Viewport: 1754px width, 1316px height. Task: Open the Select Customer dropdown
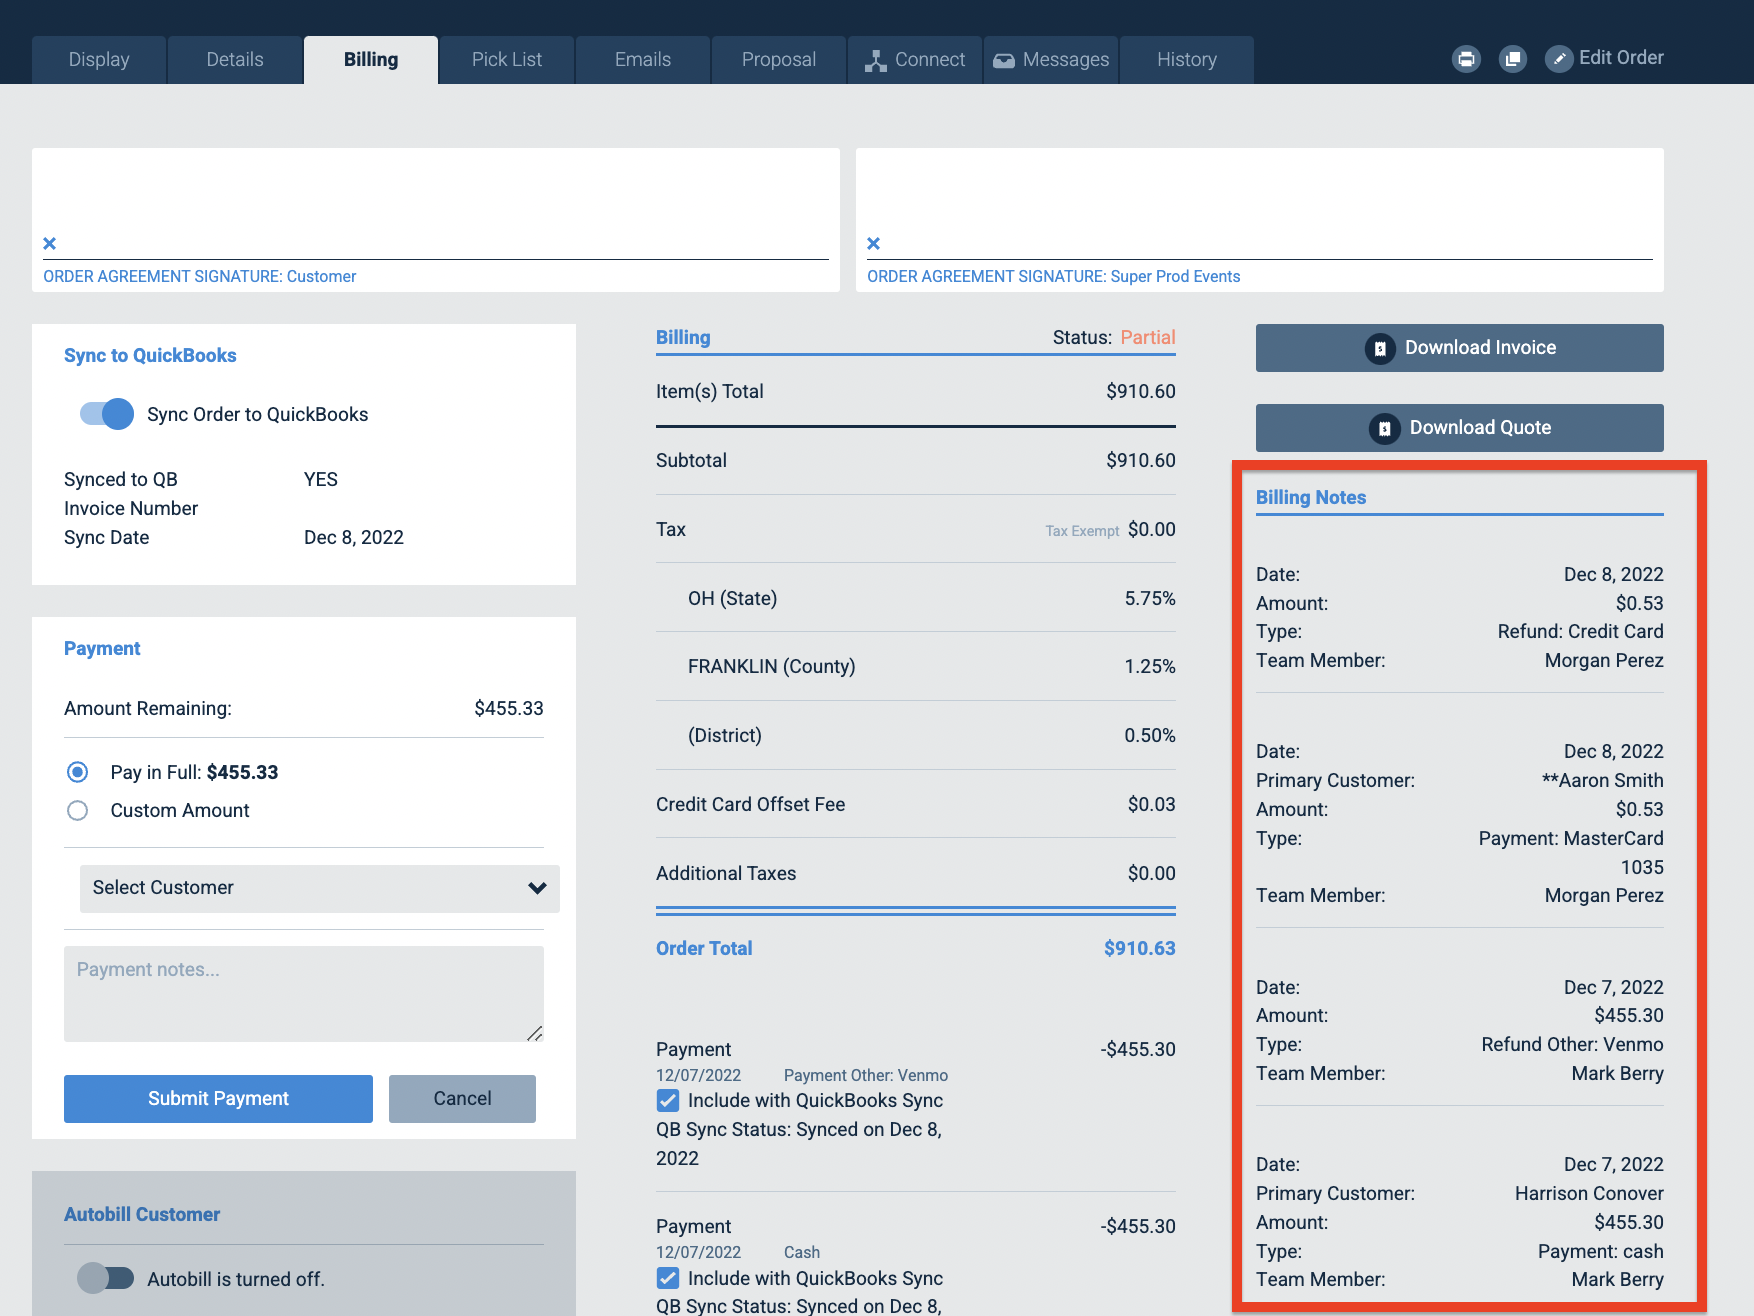point(320,888)
